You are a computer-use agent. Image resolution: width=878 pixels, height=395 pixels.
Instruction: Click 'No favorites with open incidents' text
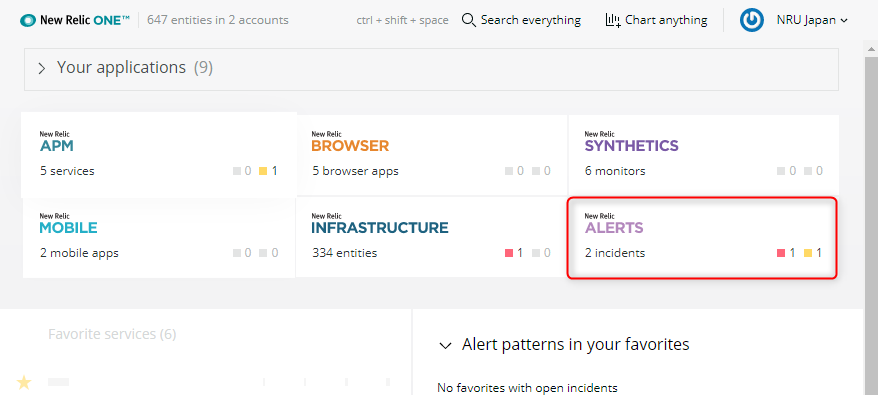[527, 388]
